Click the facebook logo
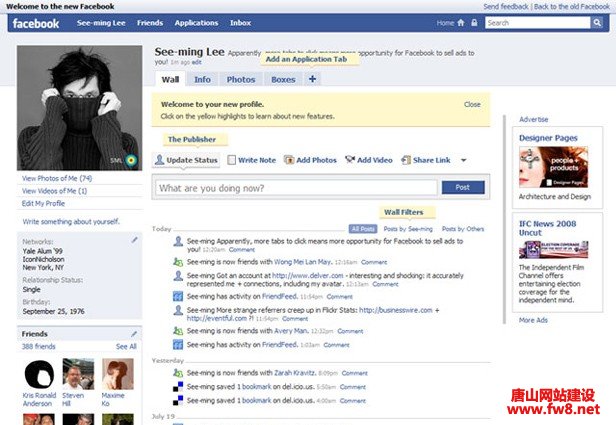The image size is (616, 425). point(36,24)
